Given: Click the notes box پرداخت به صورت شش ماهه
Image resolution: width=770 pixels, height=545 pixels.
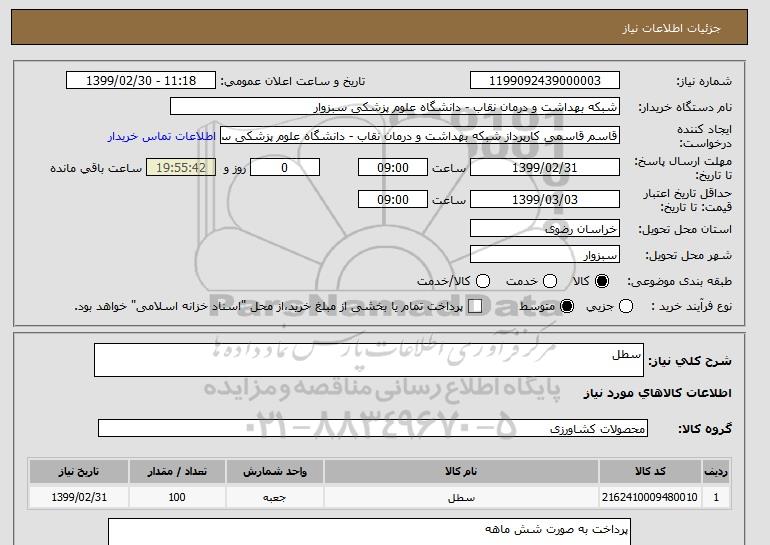Looking at the screenshot, I should [369, 532].
